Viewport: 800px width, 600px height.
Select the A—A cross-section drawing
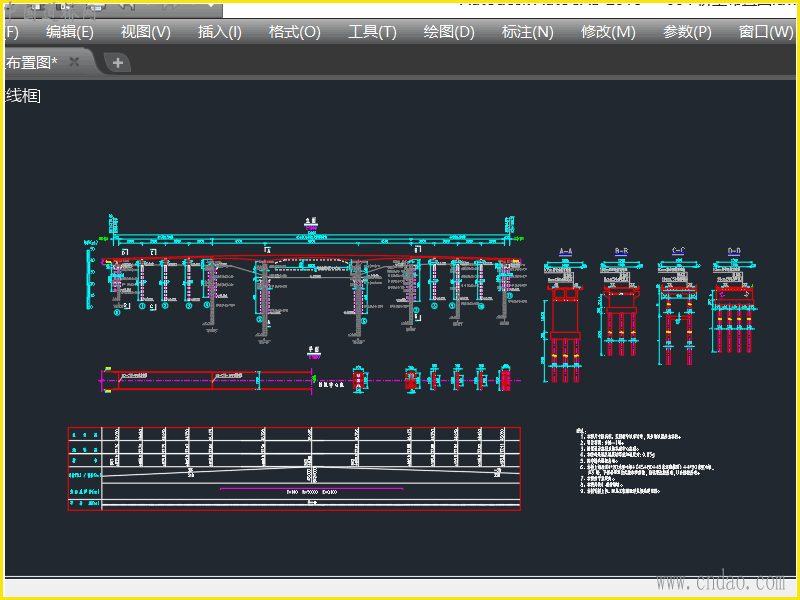tap(565, 315)
